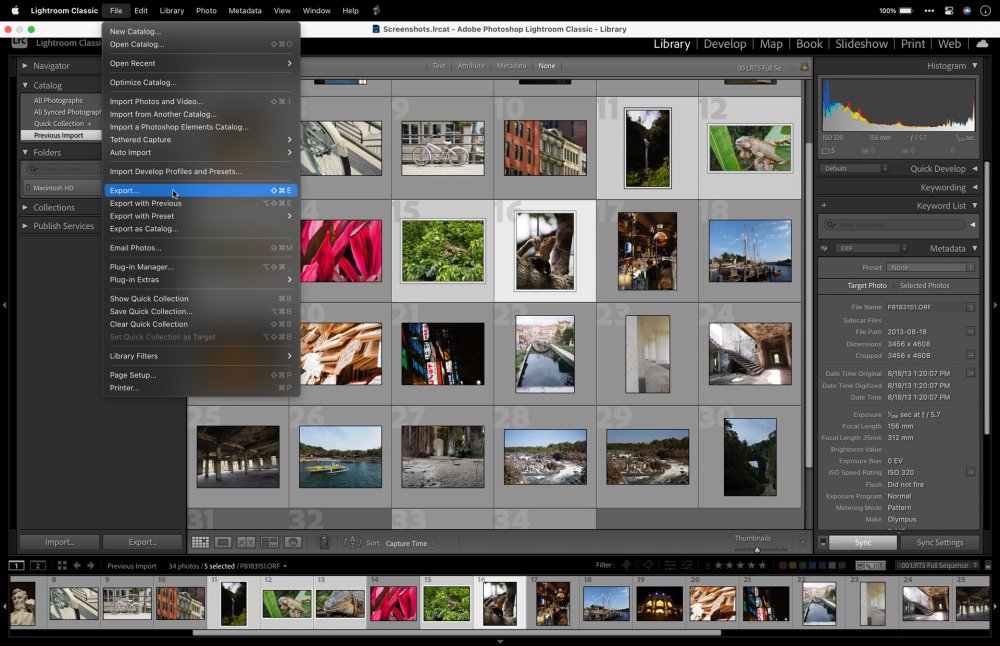
Task: Click the Import... button
Action: tap(59, 542)
